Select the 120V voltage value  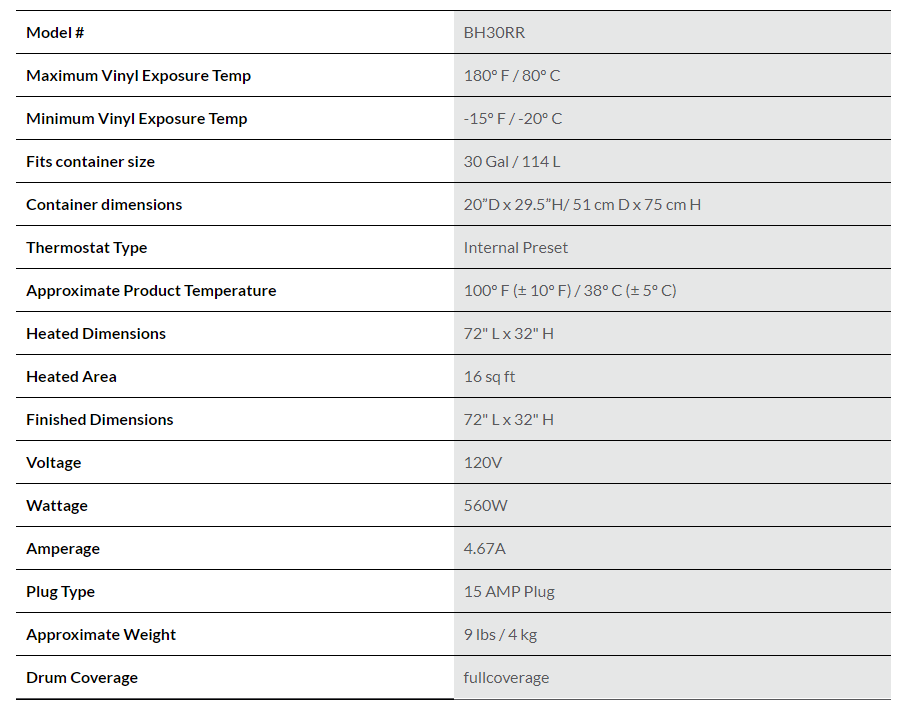point(483,463)
